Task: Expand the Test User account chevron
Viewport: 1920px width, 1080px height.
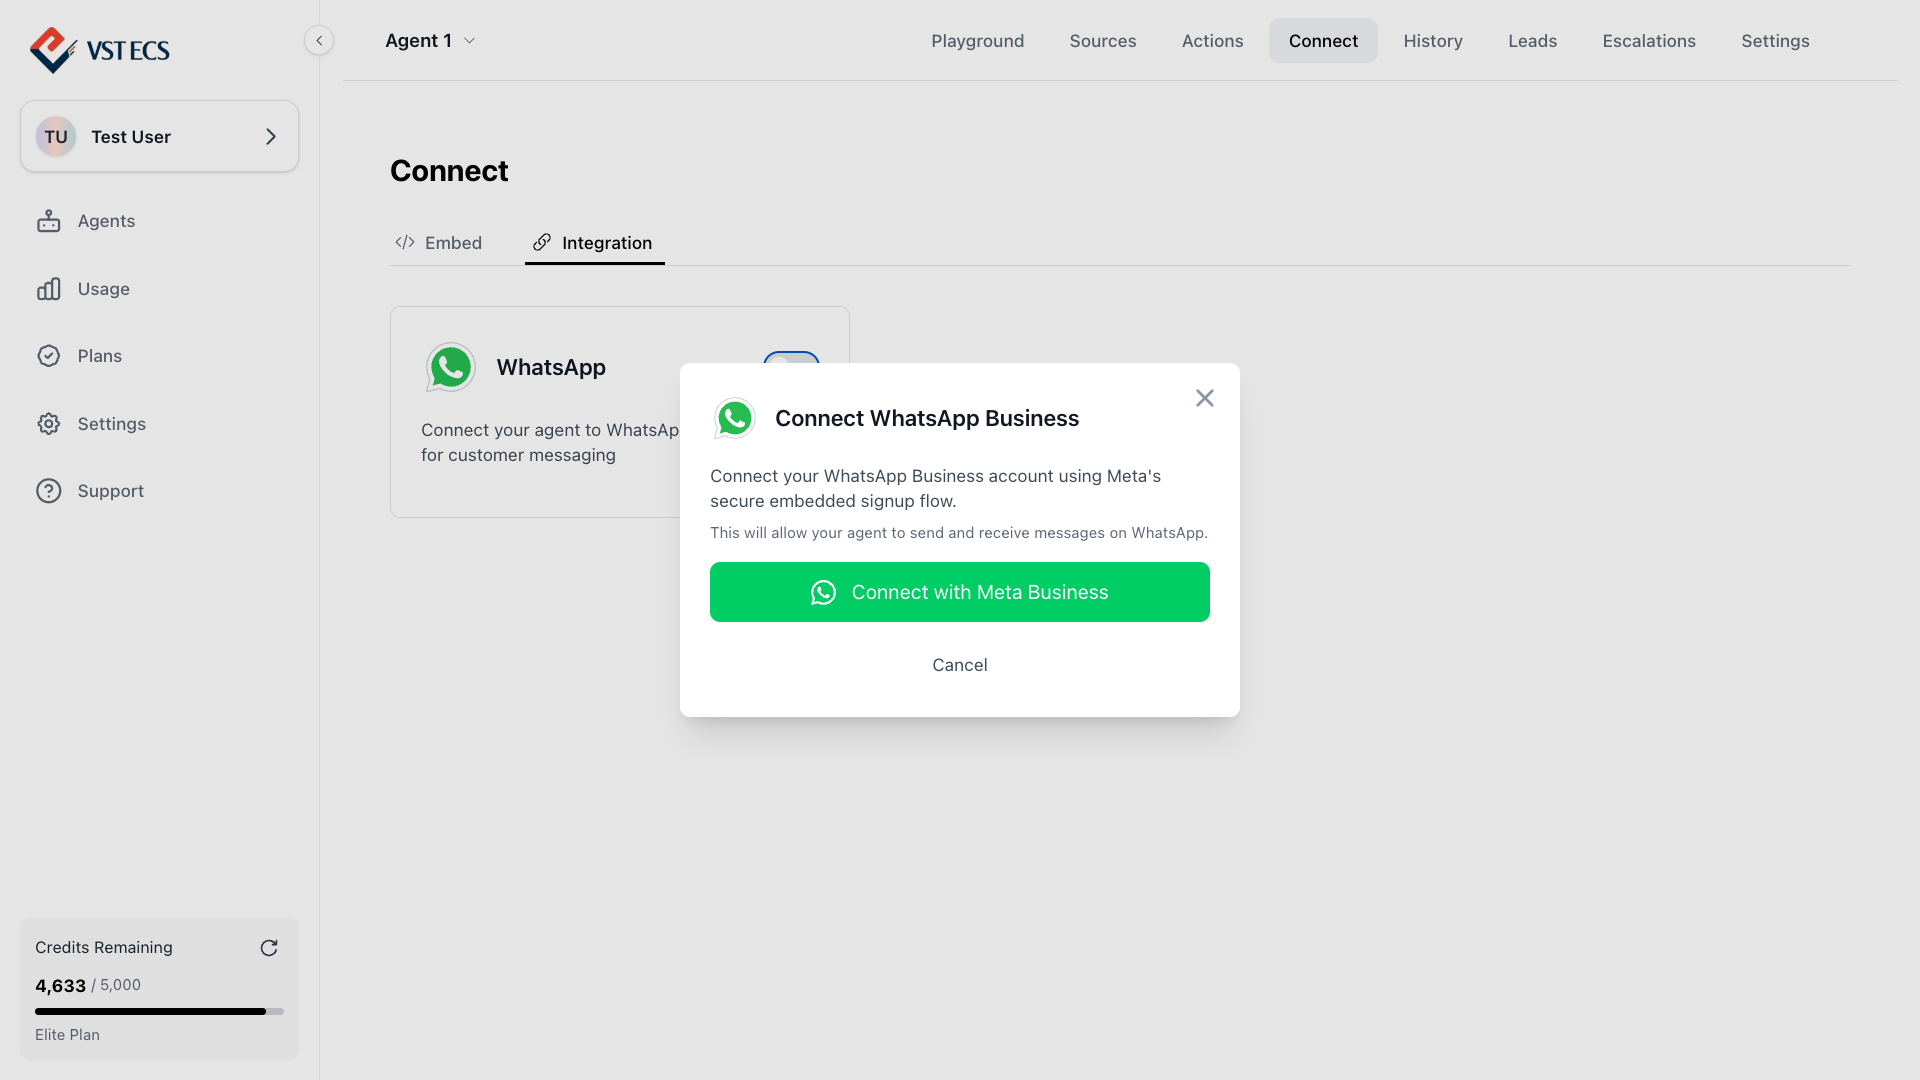Action: point(271,137)
